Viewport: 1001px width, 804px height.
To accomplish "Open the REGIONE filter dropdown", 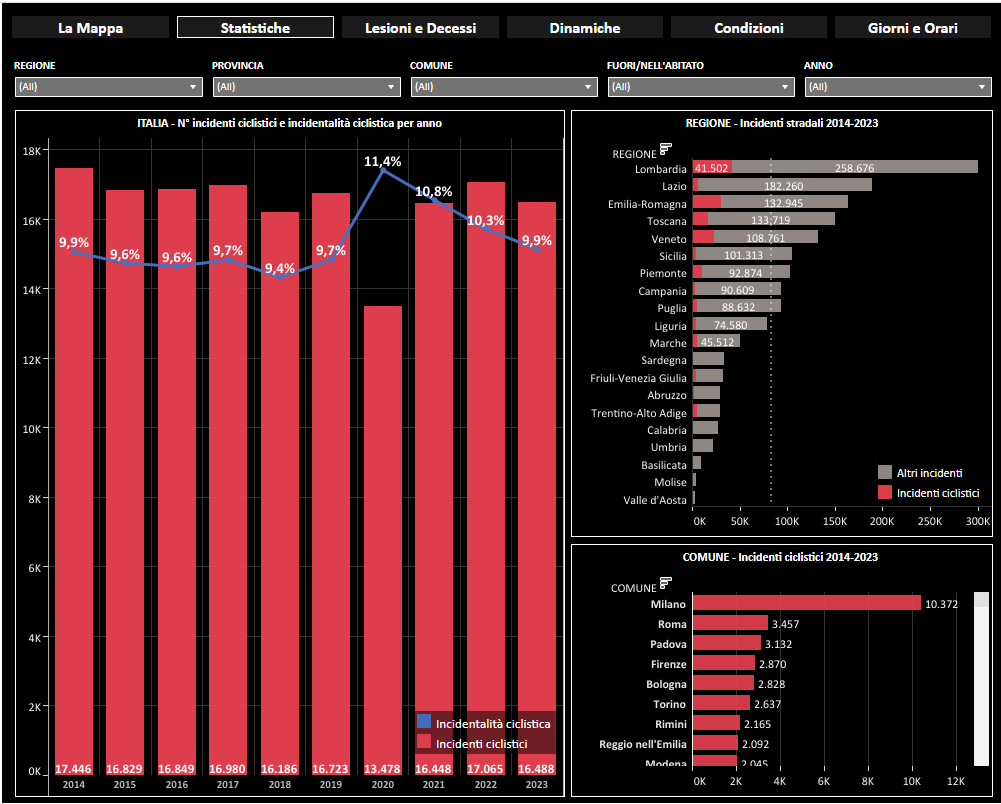I will [109, 87].
